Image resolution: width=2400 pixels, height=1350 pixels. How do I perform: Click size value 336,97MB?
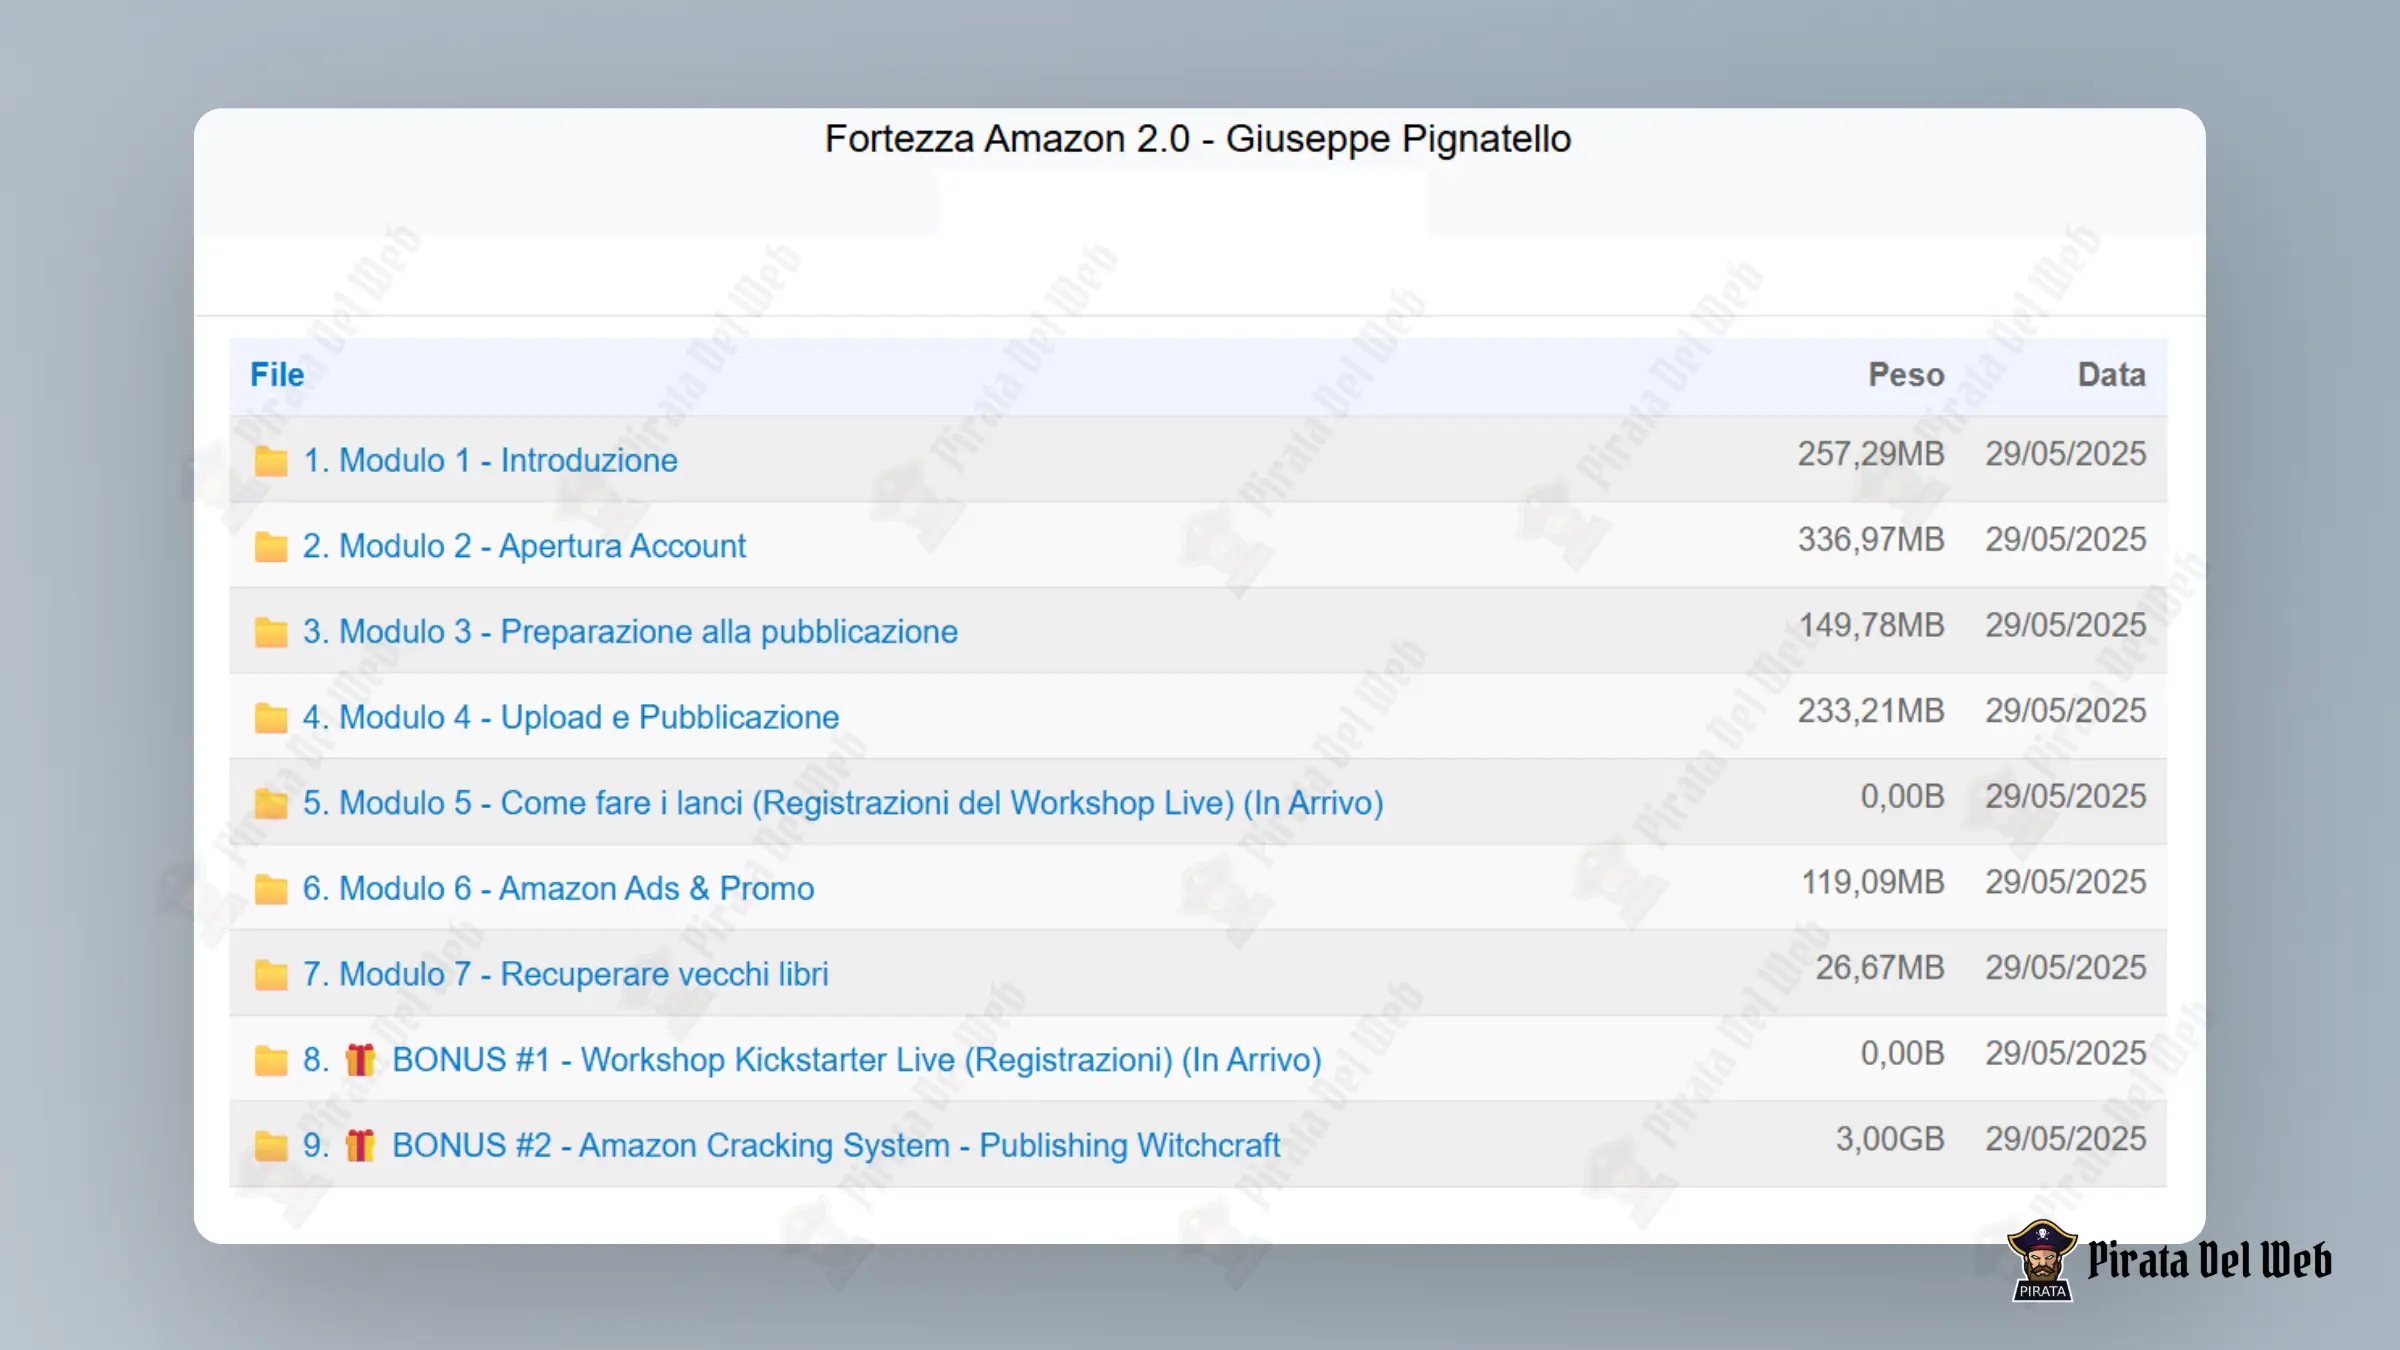[1871, 540]
